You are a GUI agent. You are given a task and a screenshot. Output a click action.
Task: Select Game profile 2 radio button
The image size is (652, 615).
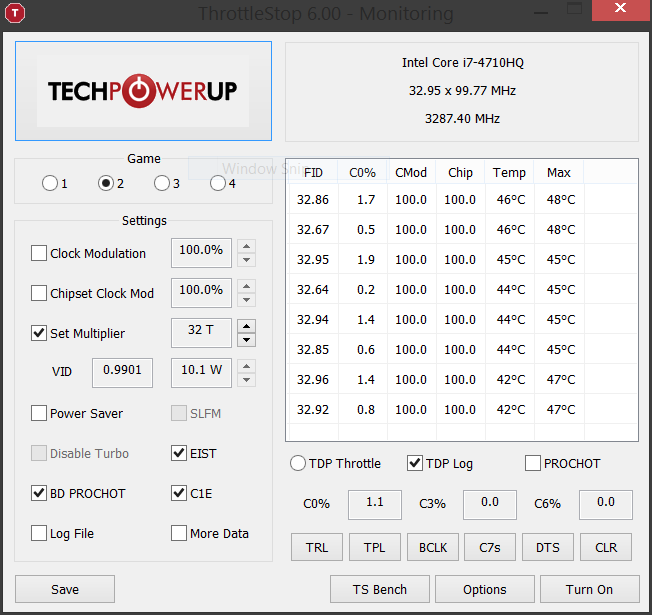[x=106, y=183]
